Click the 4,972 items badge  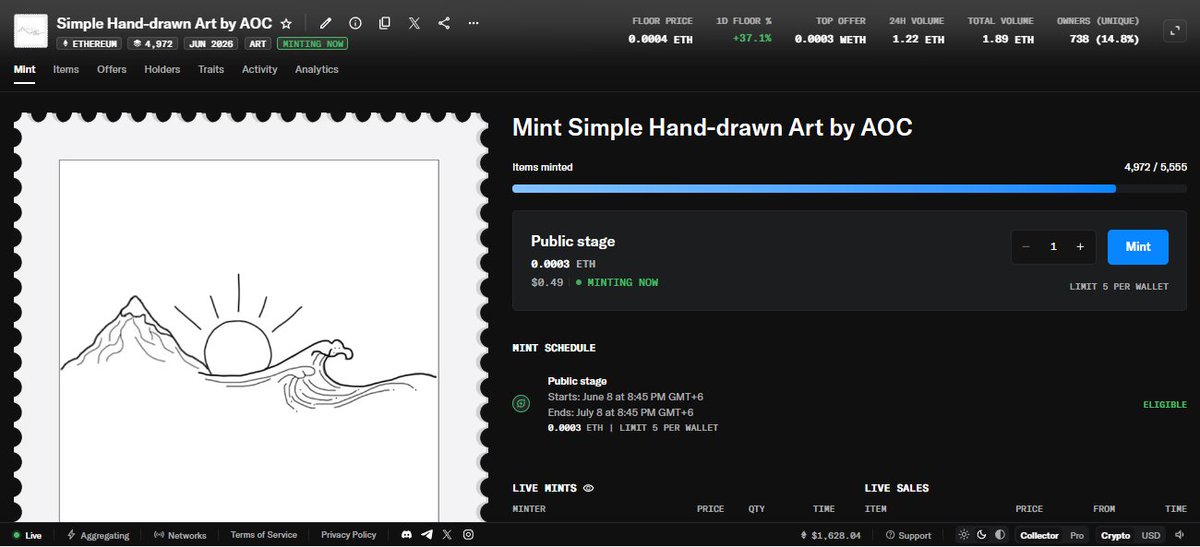pos(151,44)
